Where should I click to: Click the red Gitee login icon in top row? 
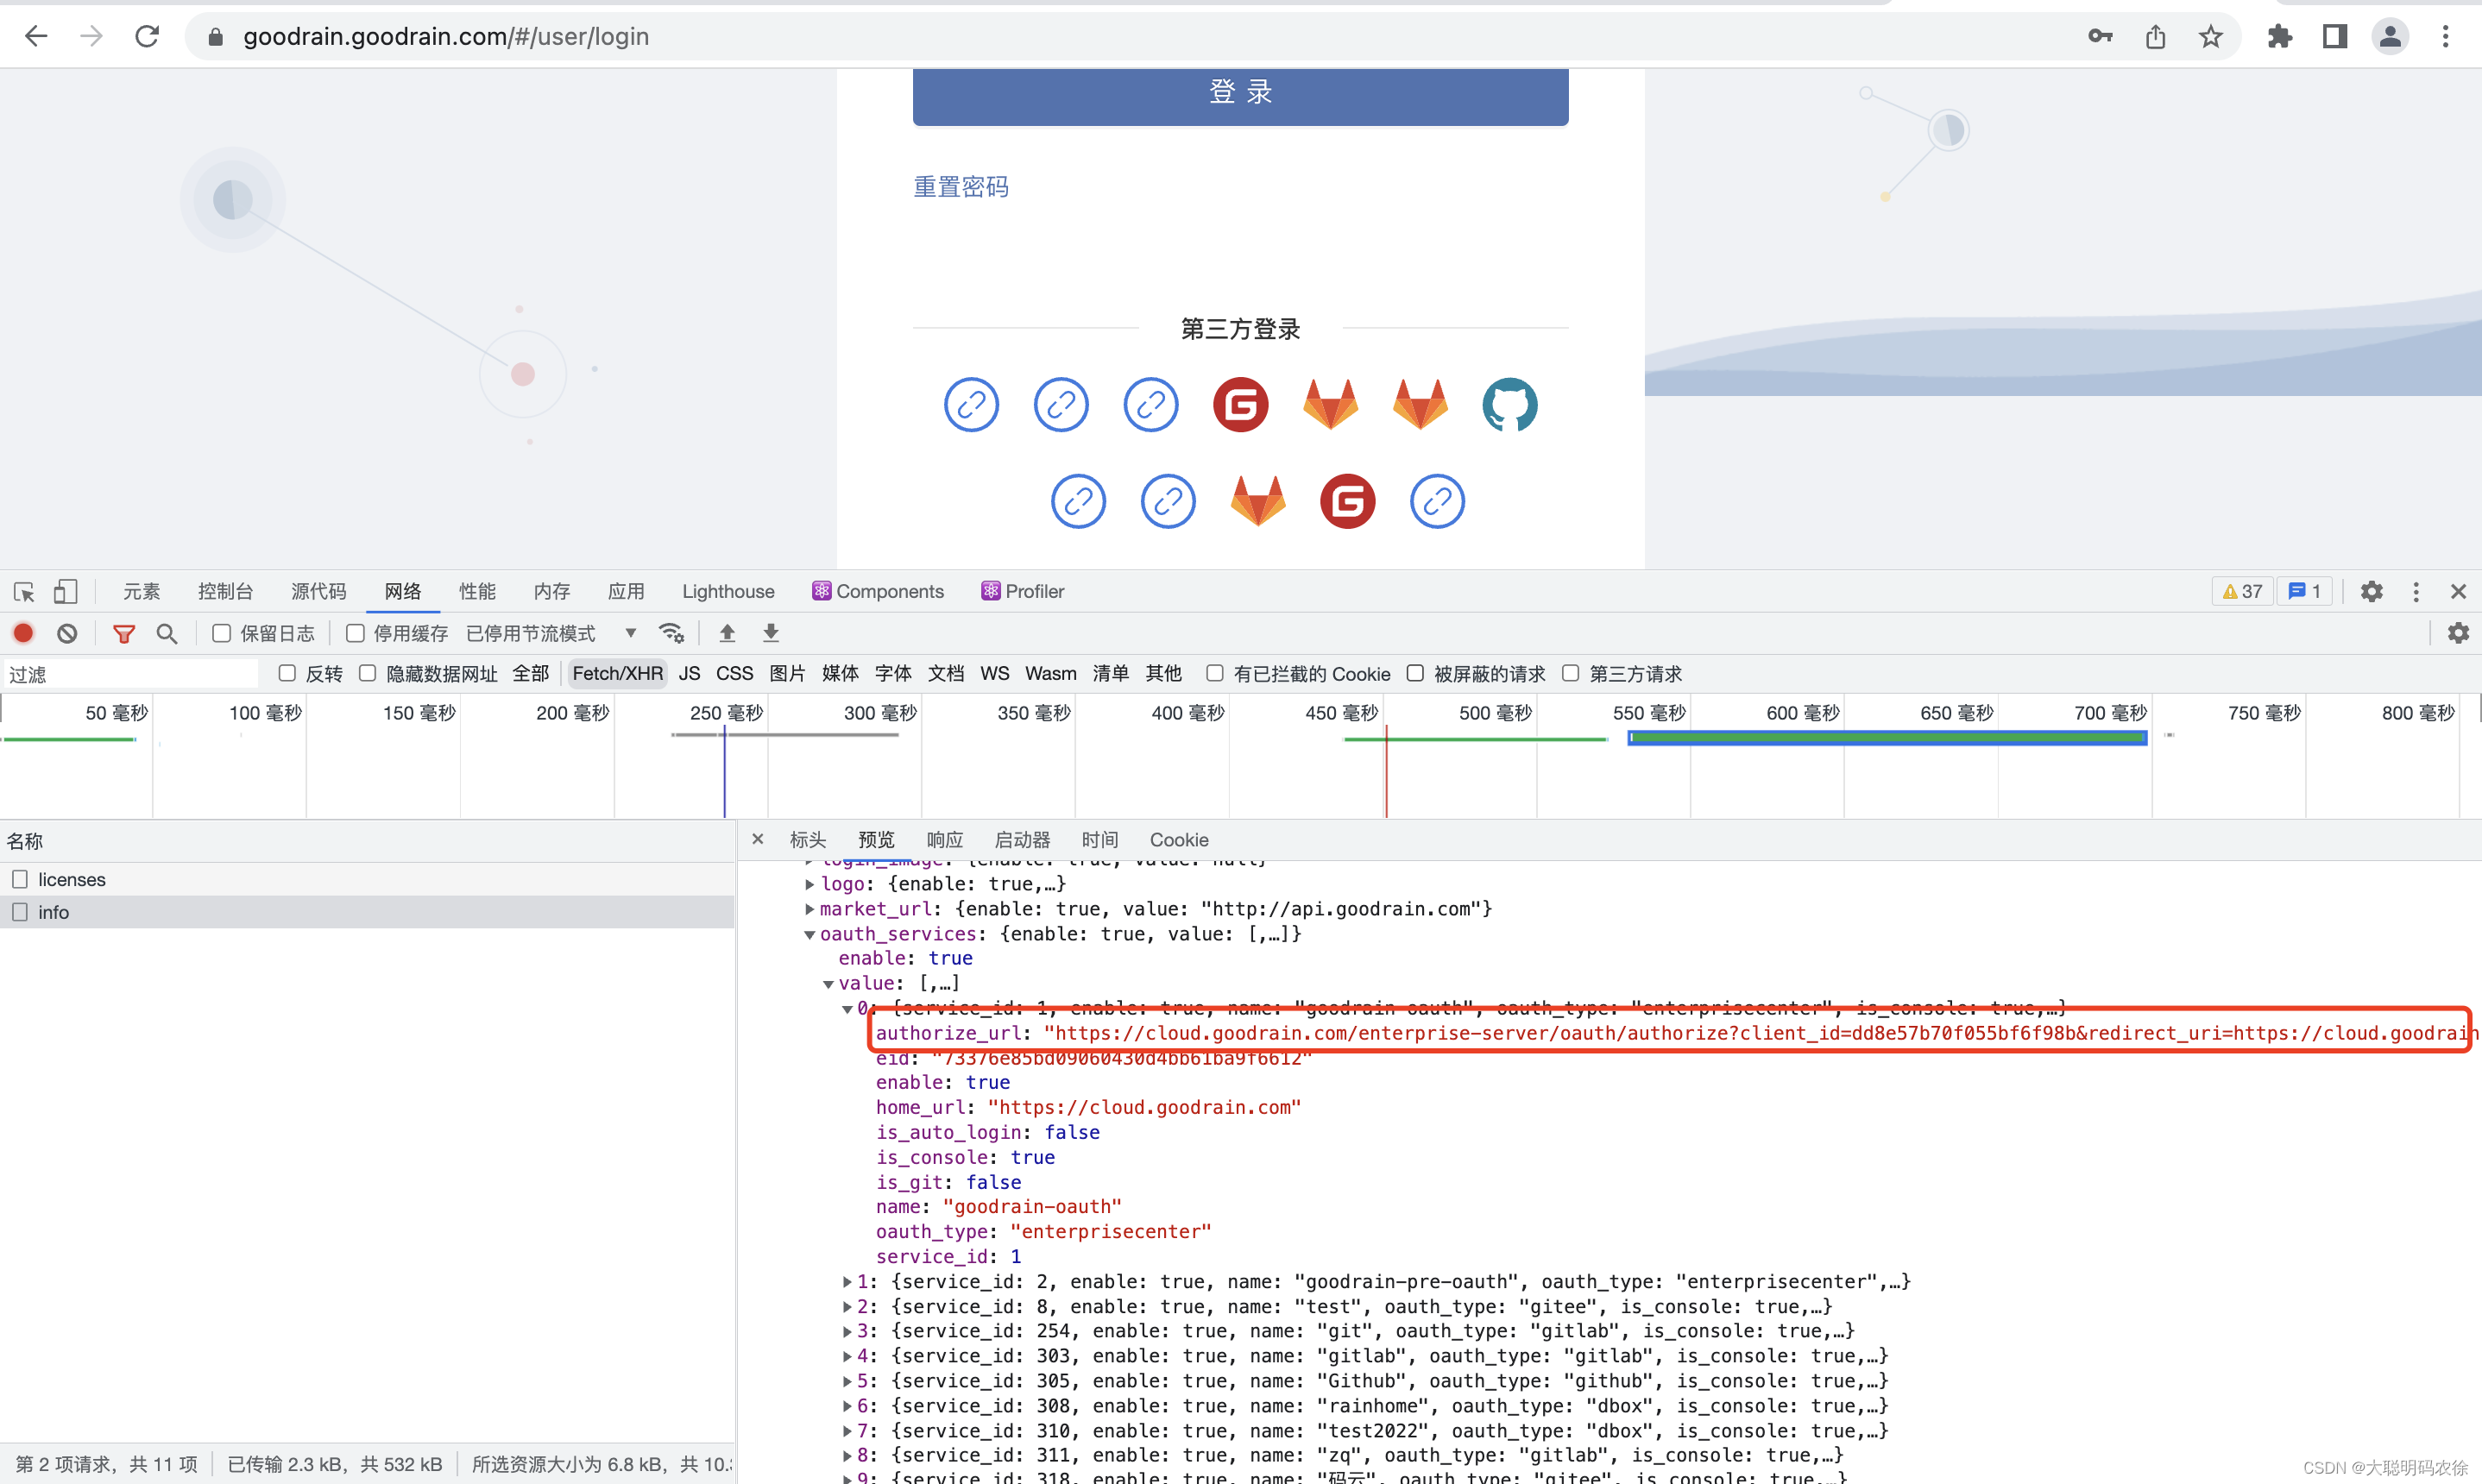(1240, 405)
